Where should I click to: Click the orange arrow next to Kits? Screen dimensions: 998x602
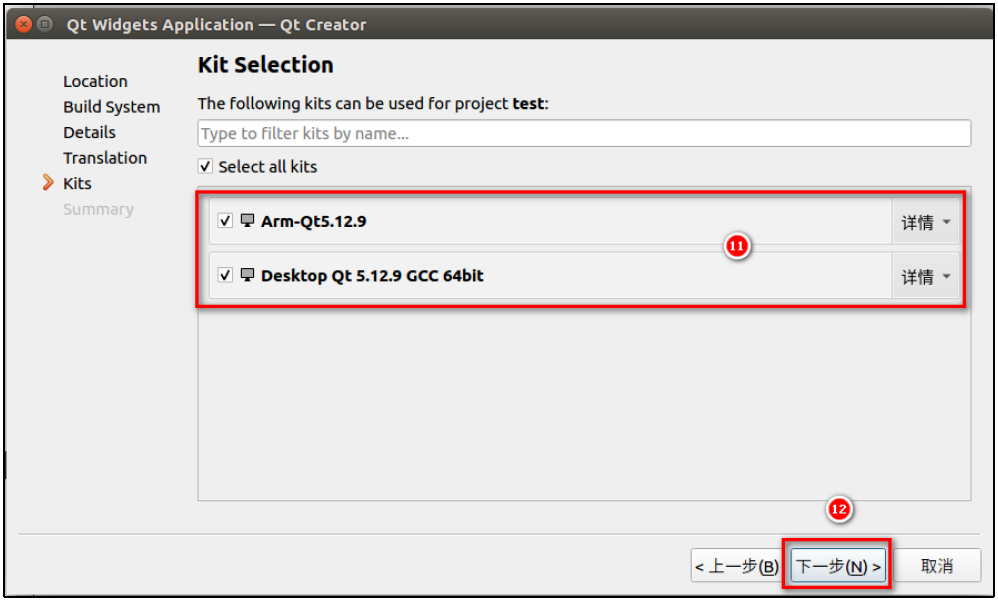tap(48, 183)
